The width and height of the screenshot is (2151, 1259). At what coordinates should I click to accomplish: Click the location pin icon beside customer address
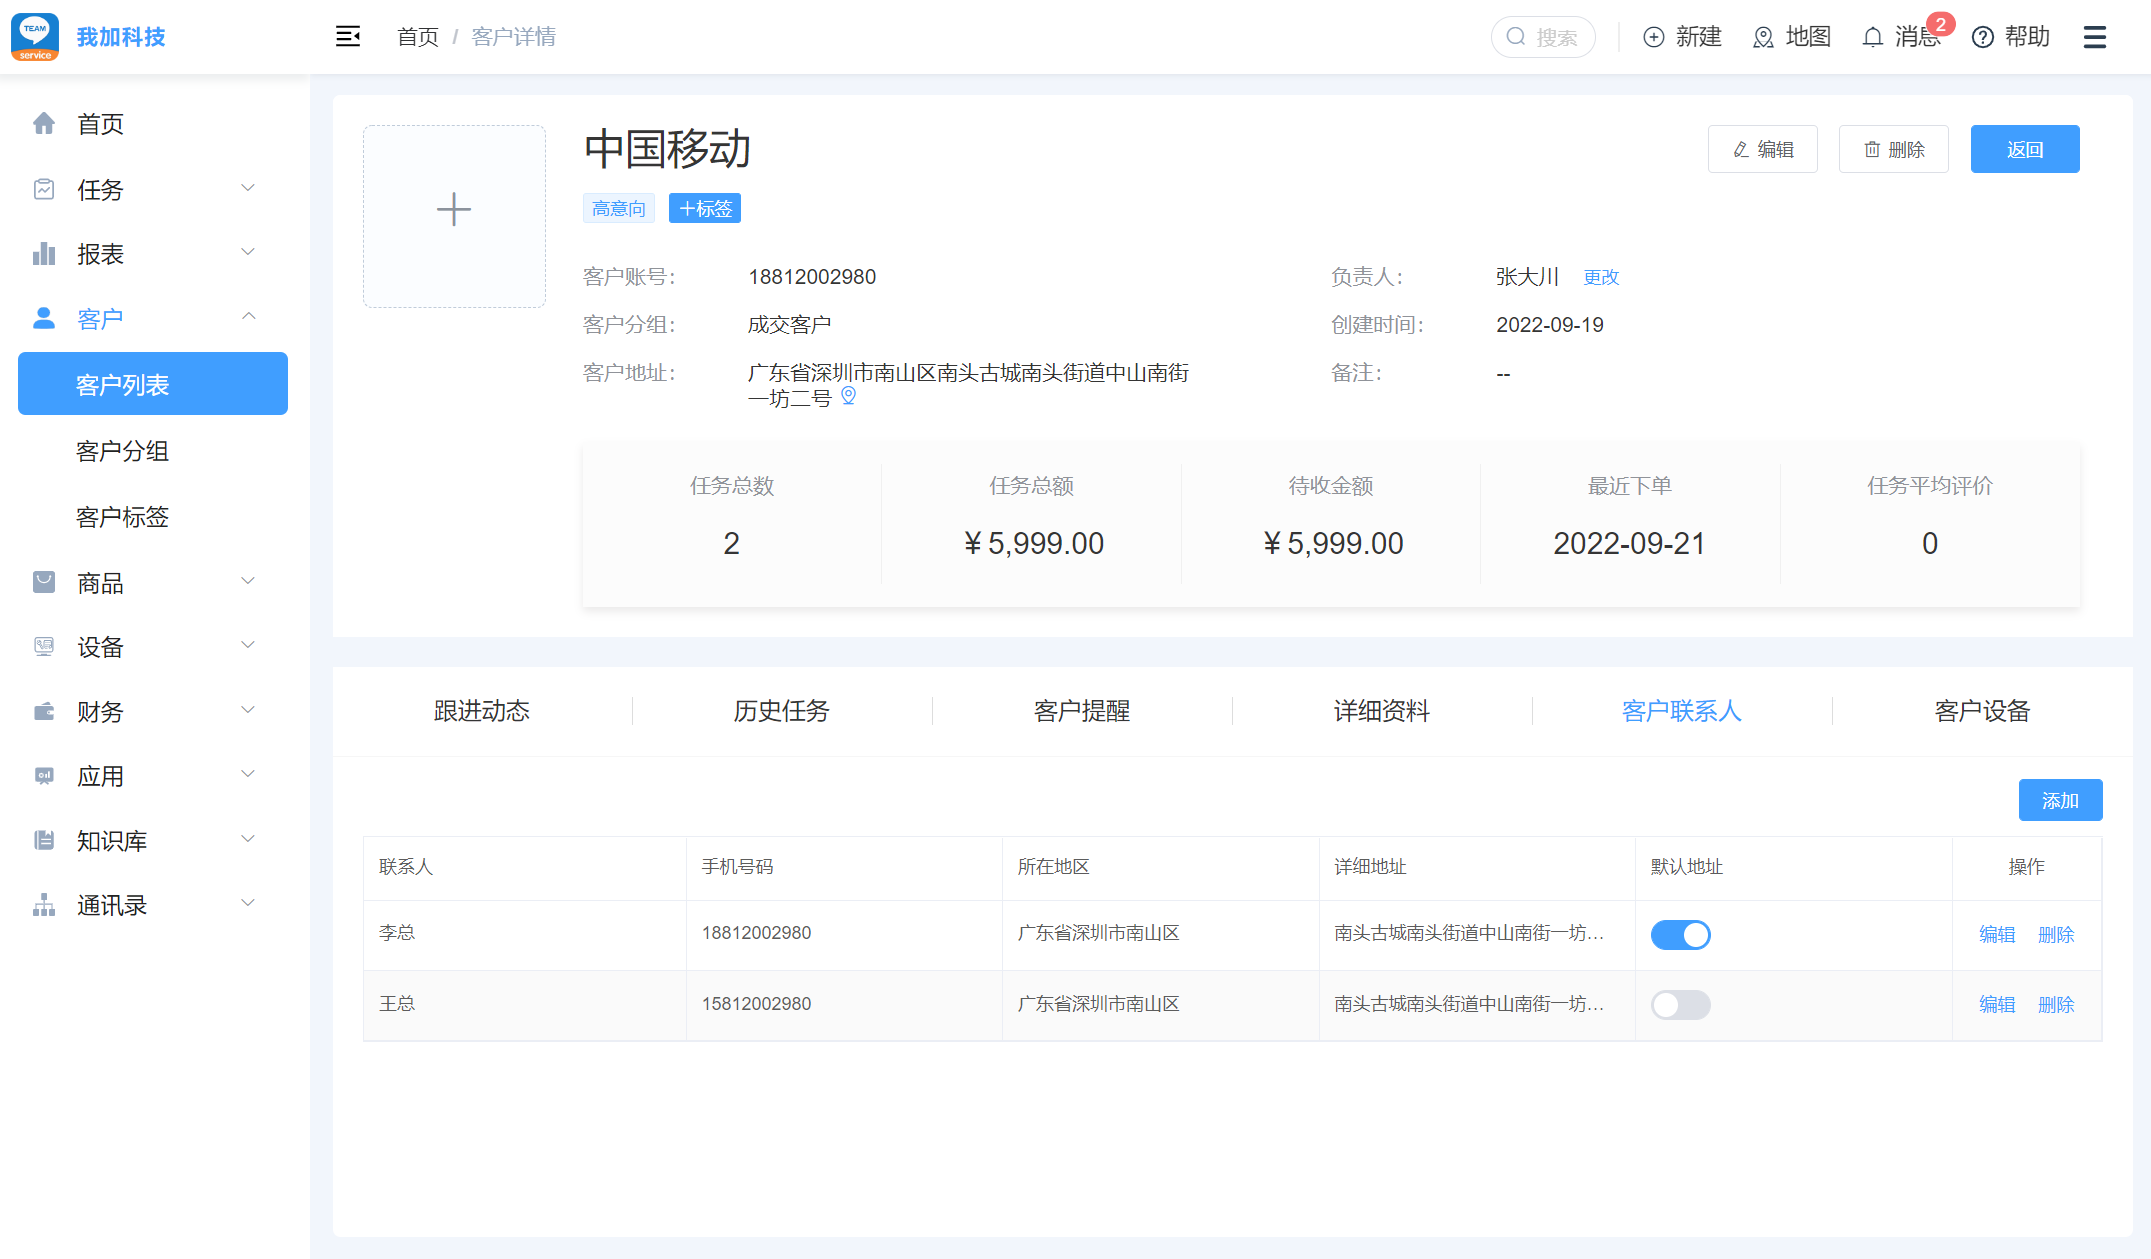848,396
